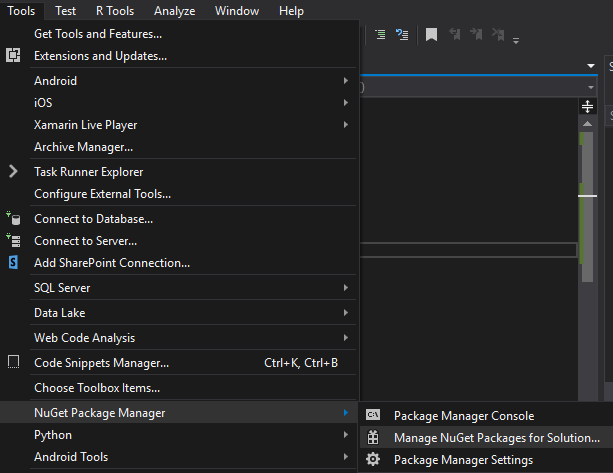613x473 pixels.
Task: Select Android Tools menu entry
Action: coord(179,457)
